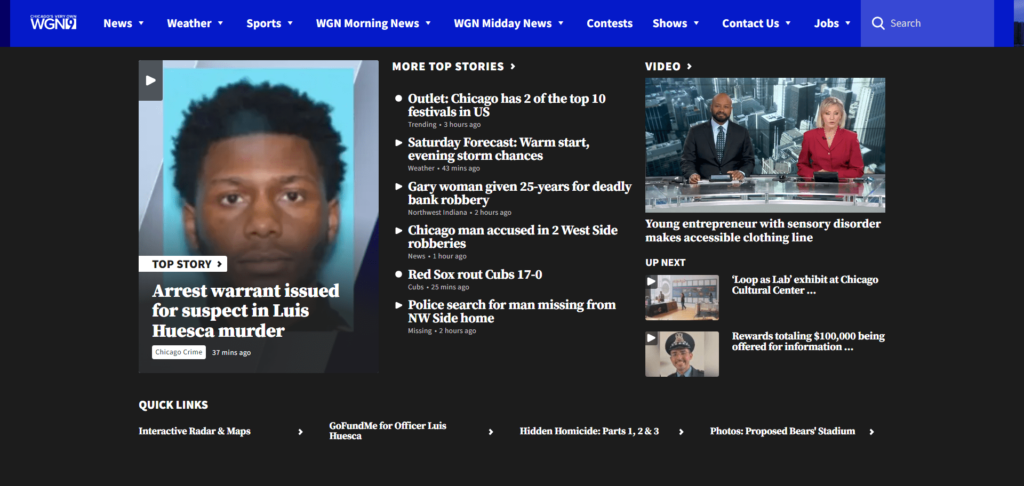Click the Search input field
The height and width of the screenshot is (486, 1024).
[927, 24]
